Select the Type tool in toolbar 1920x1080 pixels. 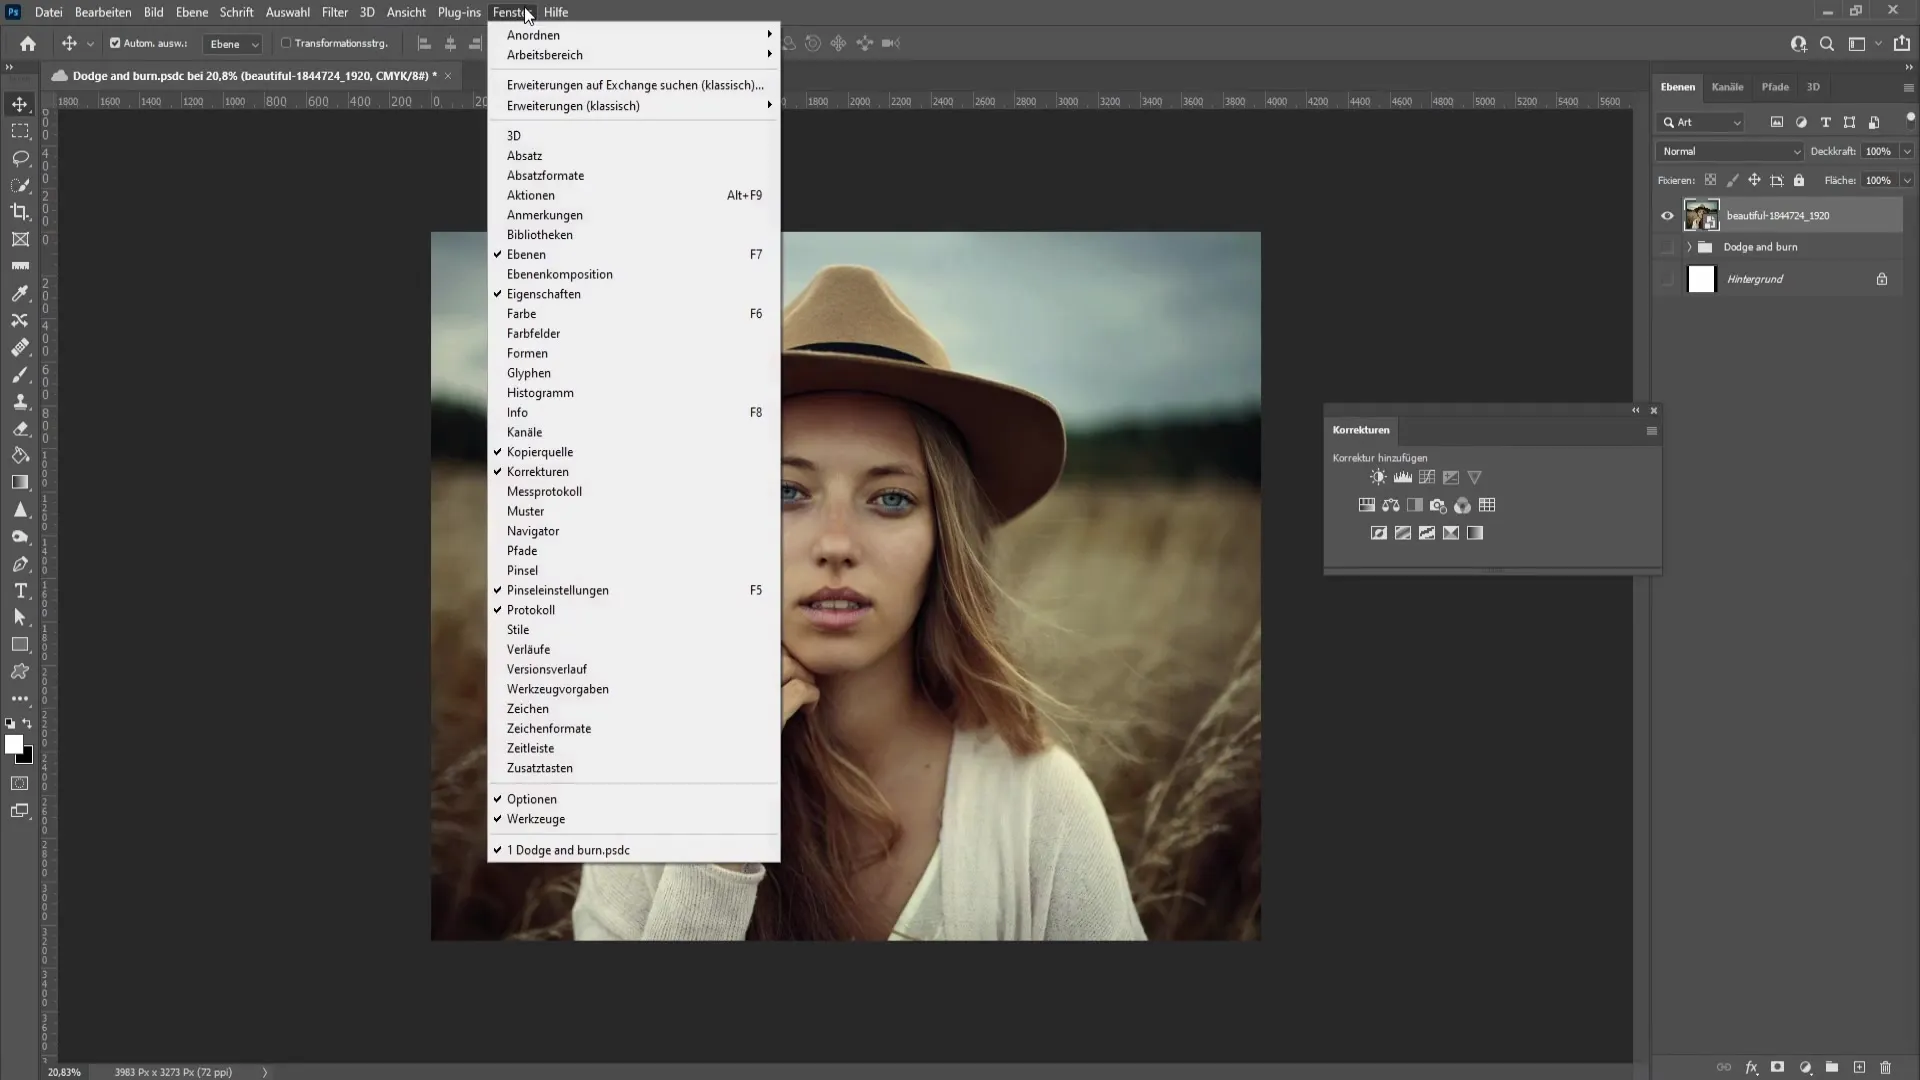[20, 593]
